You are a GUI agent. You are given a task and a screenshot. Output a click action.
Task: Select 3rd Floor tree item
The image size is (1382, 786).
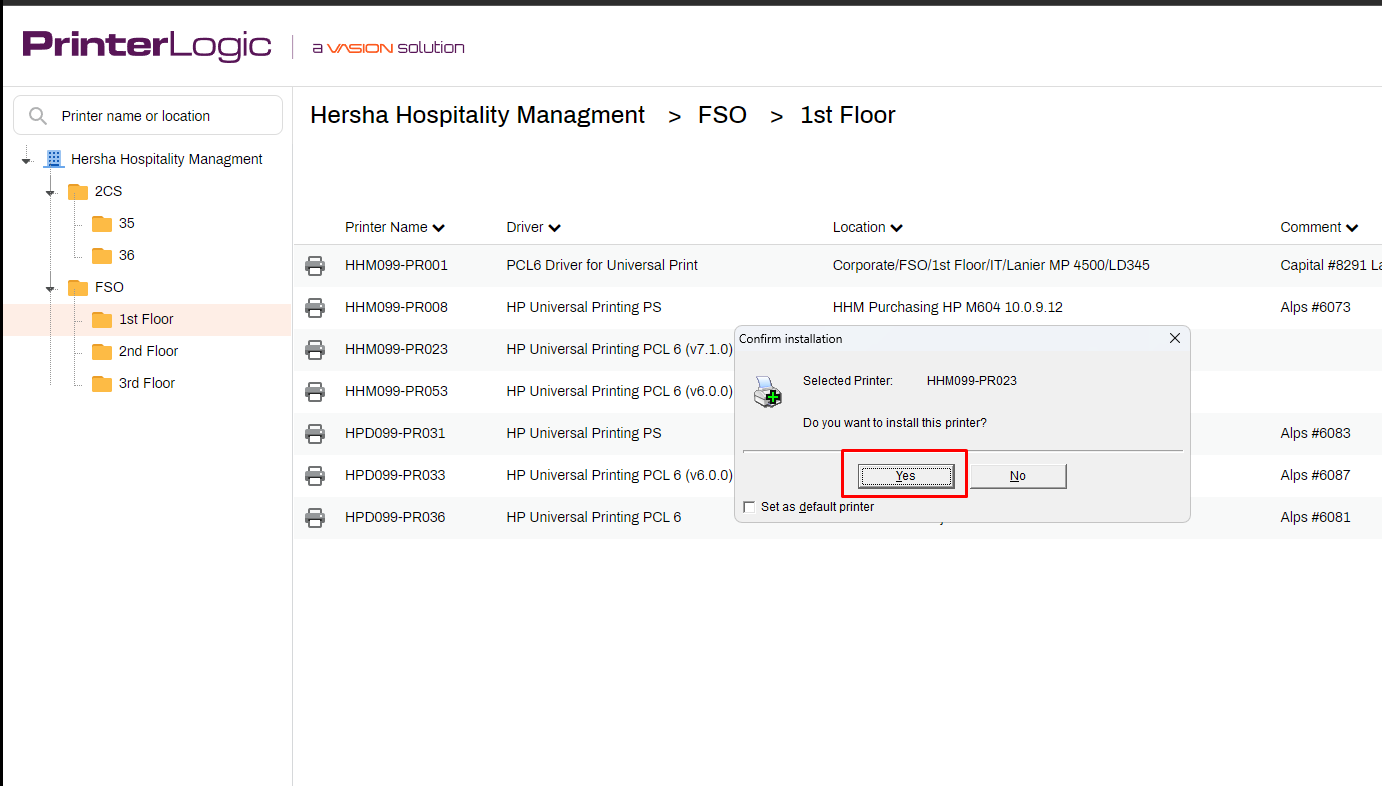click(147, 383)
